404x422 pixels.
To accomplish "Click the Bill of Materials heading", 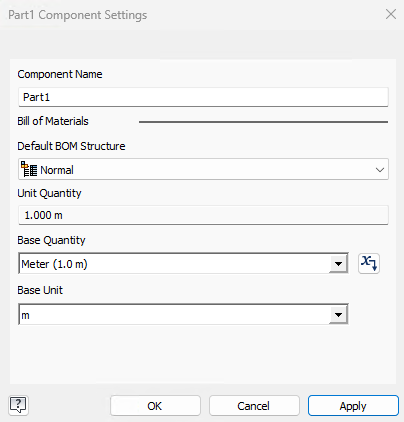I will (53, 121).
